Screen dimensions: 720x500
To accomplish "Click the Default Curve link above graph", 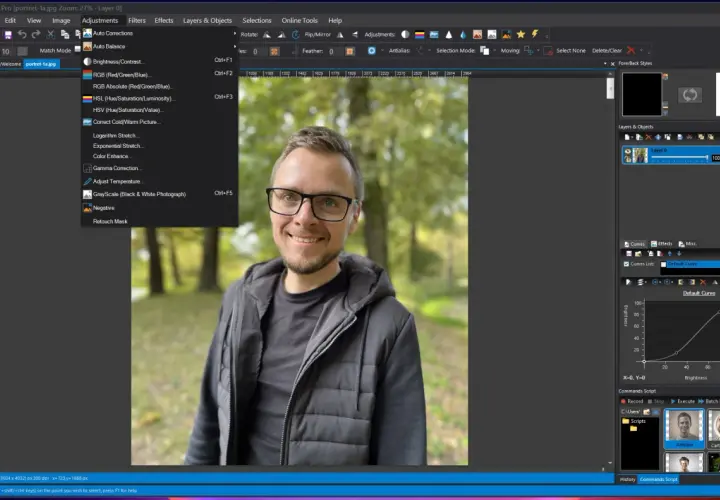I will 699,293.
